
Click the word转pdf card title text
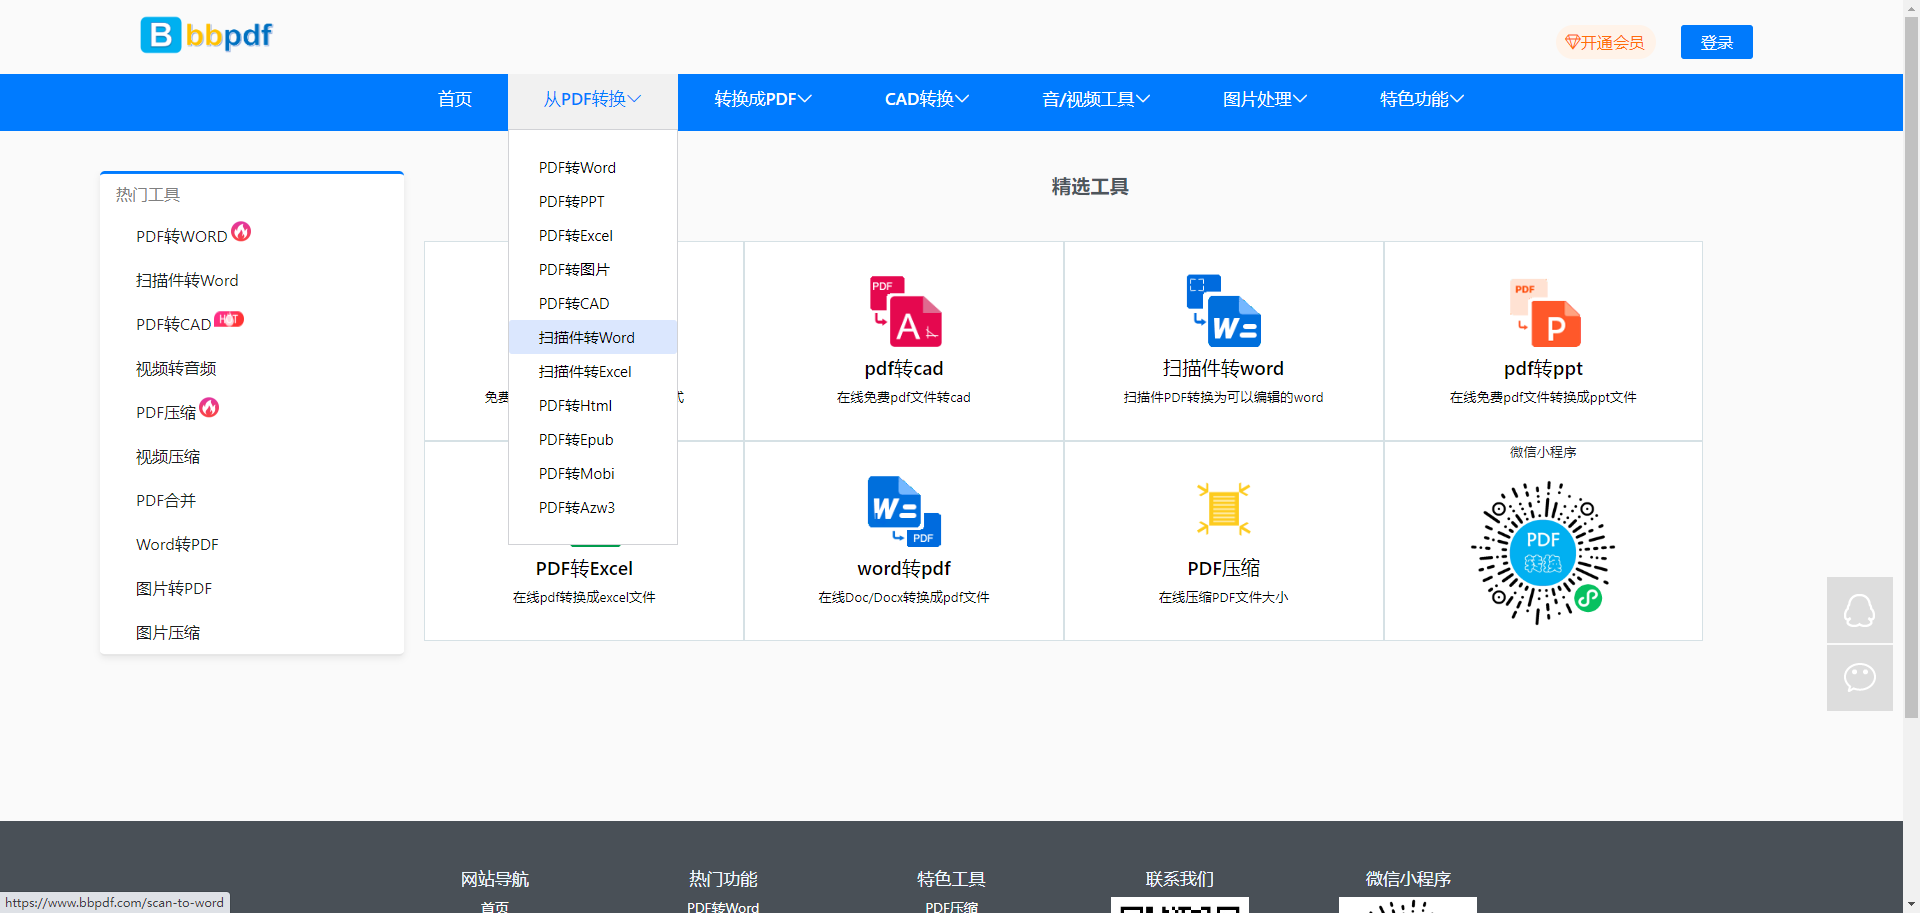[x=904, y=568]
